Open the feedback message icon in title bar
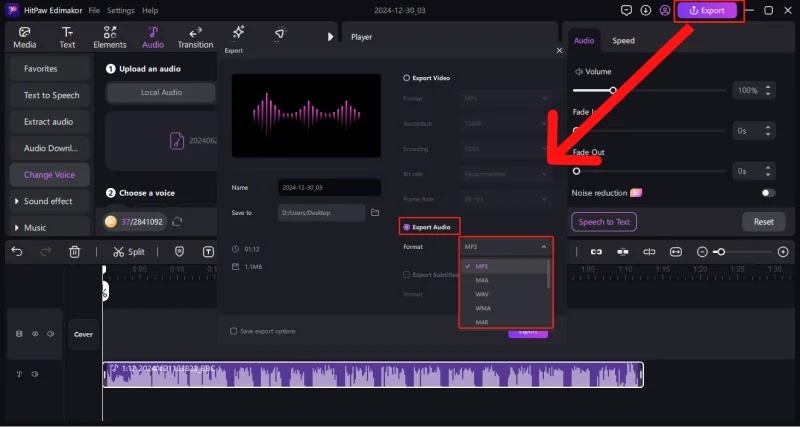This screenshot has height=427, width=800. click(627, 11)
